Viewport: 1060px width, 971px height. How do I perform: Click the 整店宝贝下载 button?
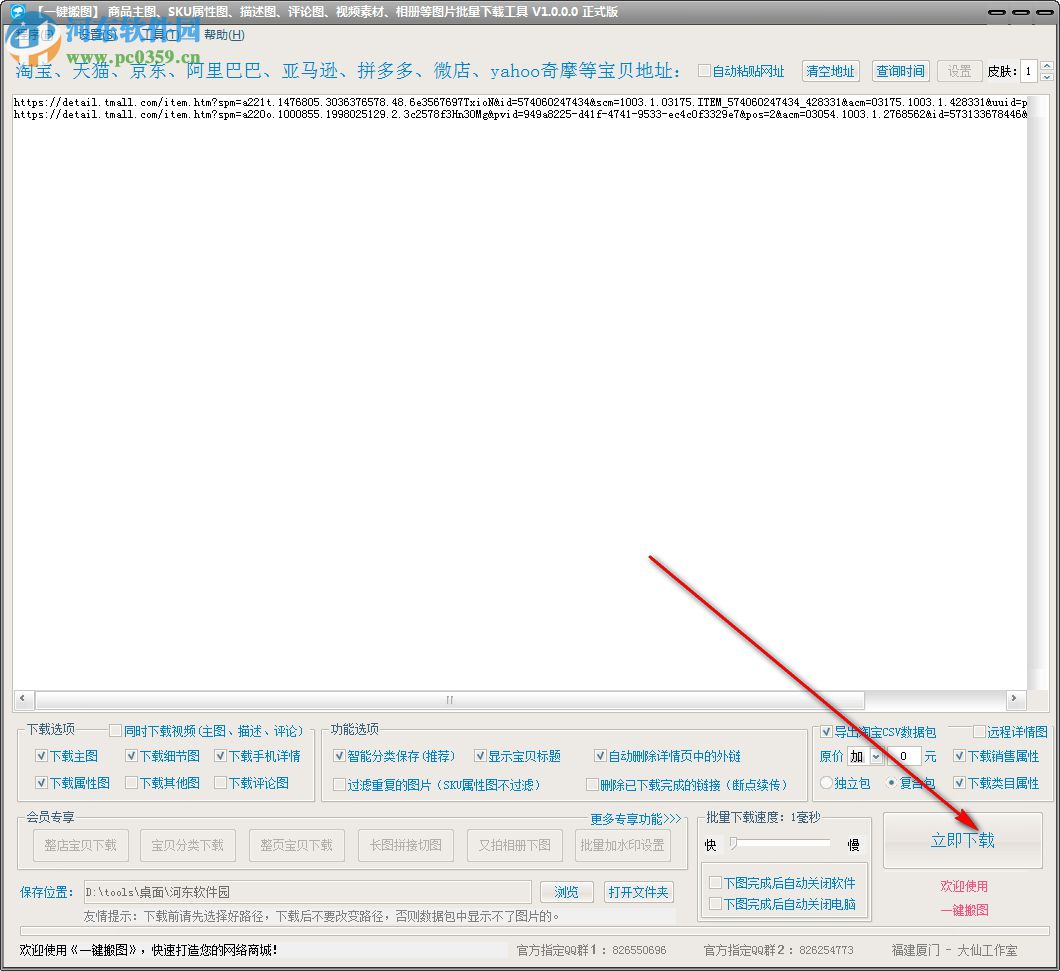(x=81, y=845)
